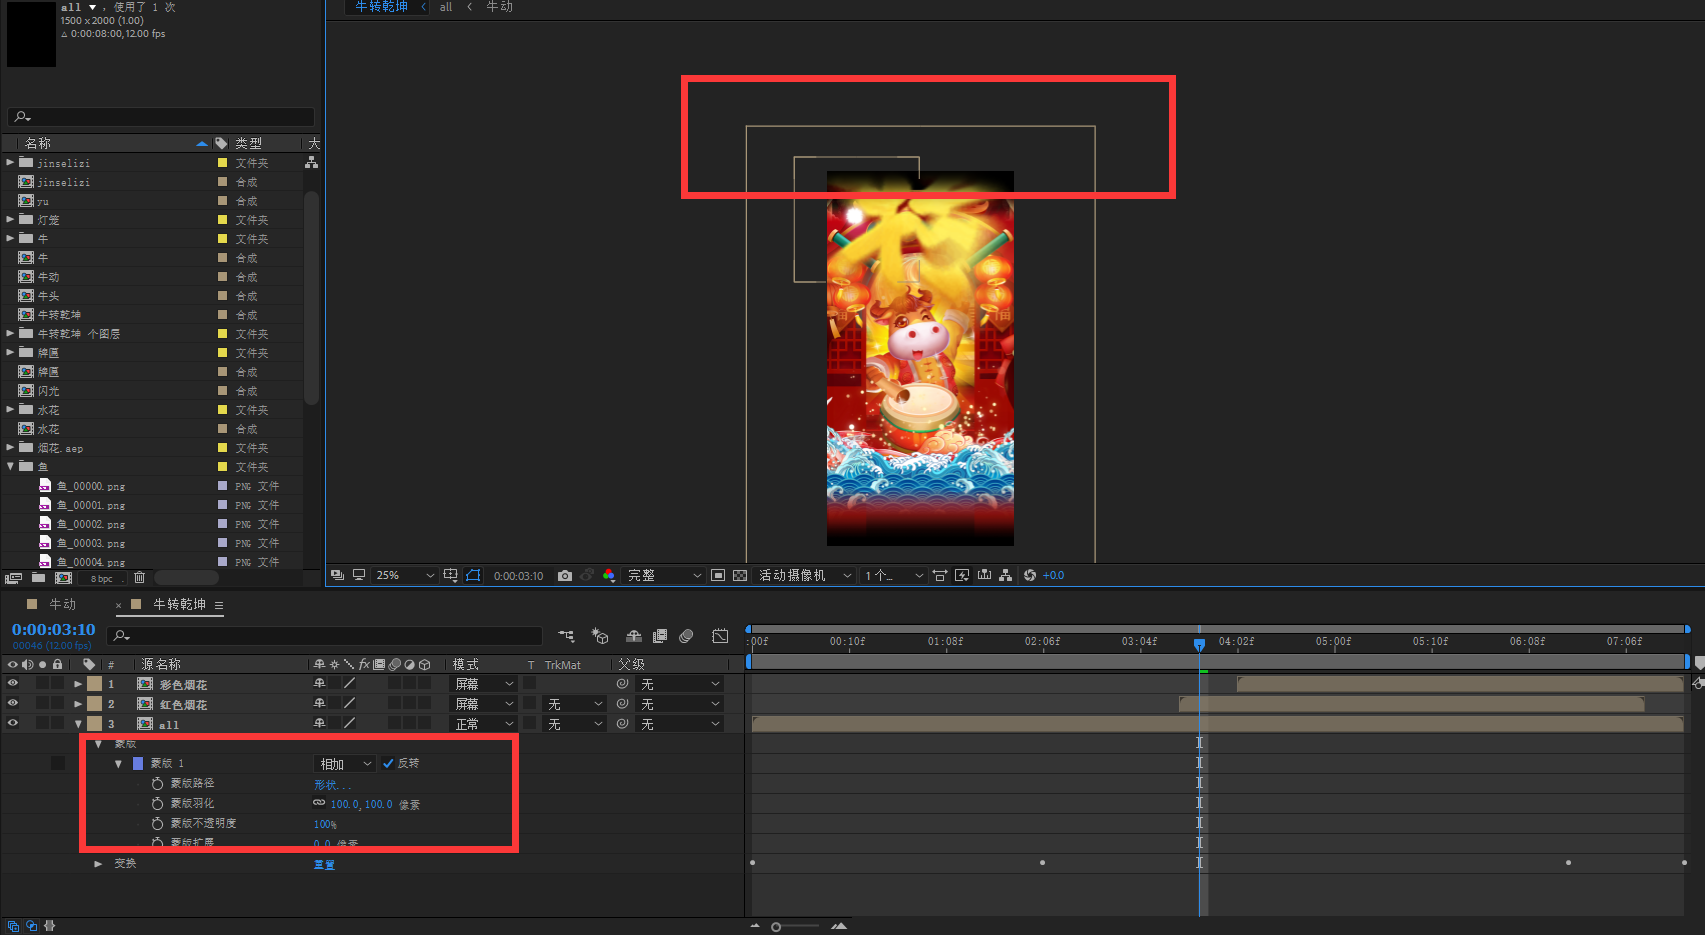Open the resolution dropdown showing 完整
The image size is (1705, 935).
click(x=664, y=575)
